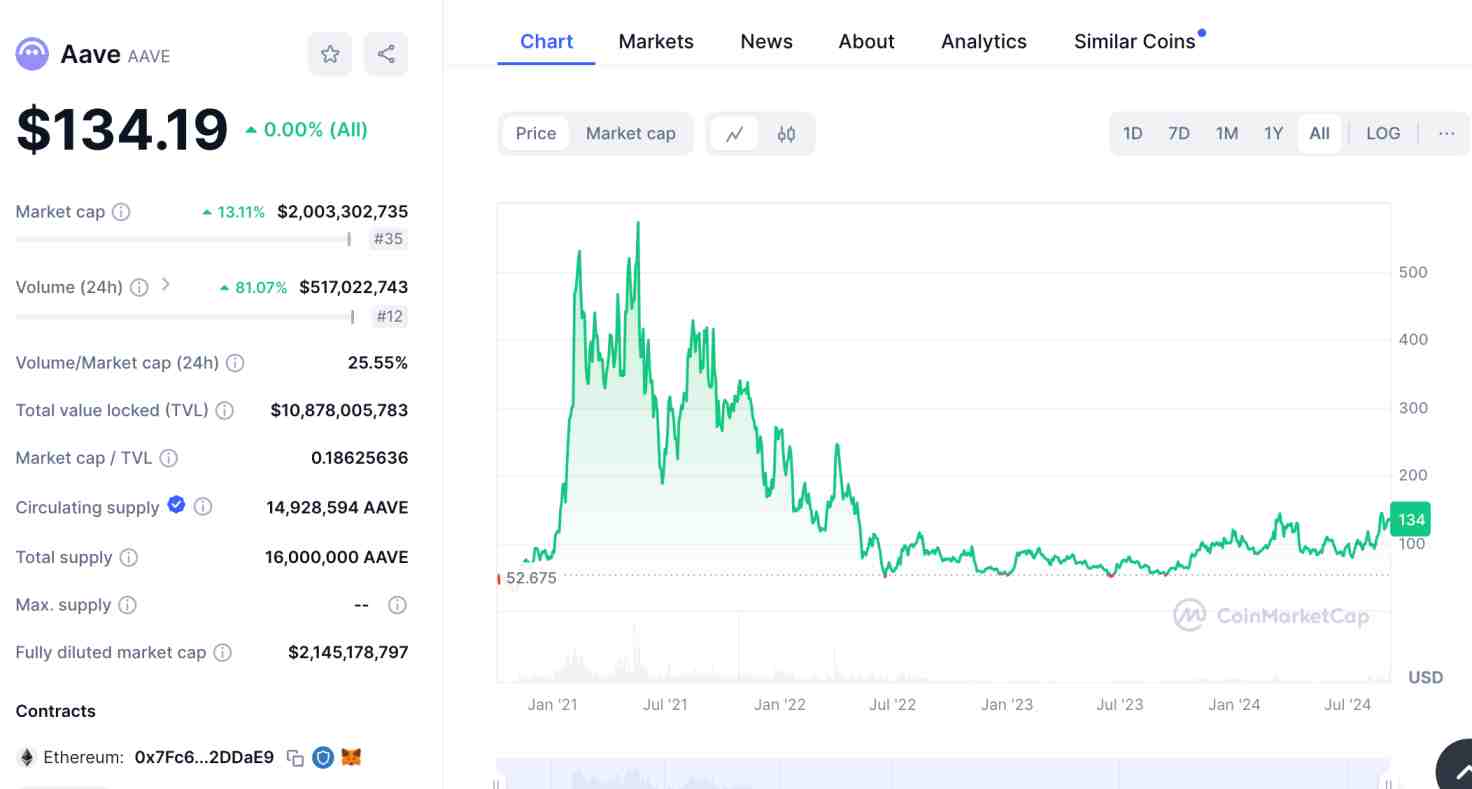Click the $10,878,005,783 TVL value

[x=339, y=410]
